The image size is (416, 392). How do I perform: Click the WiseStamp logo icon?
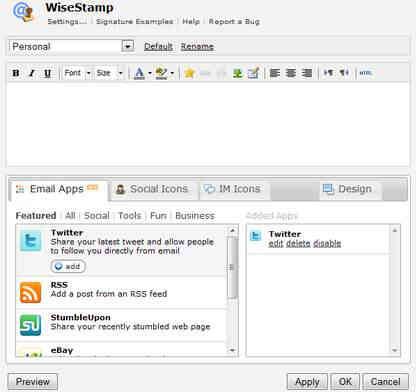pos(24,12)
